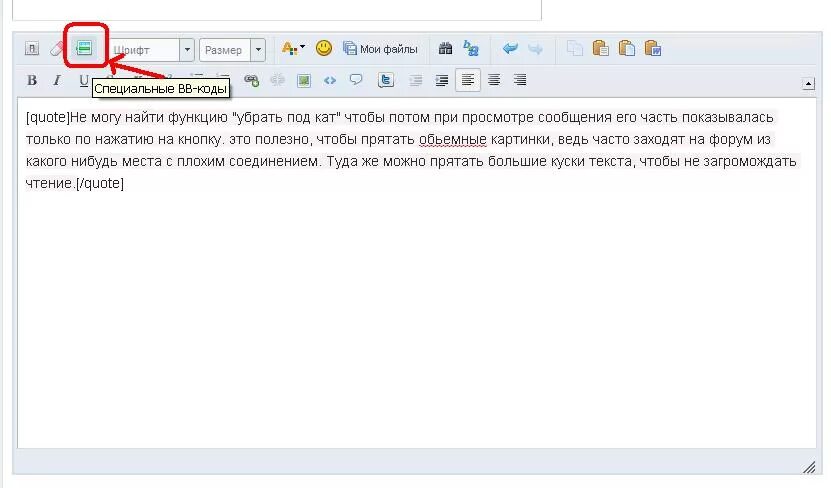This screenshot has width=831, height=488.
Task: Click the Remove Format eraser icon
Action: (x=57, y=49)
